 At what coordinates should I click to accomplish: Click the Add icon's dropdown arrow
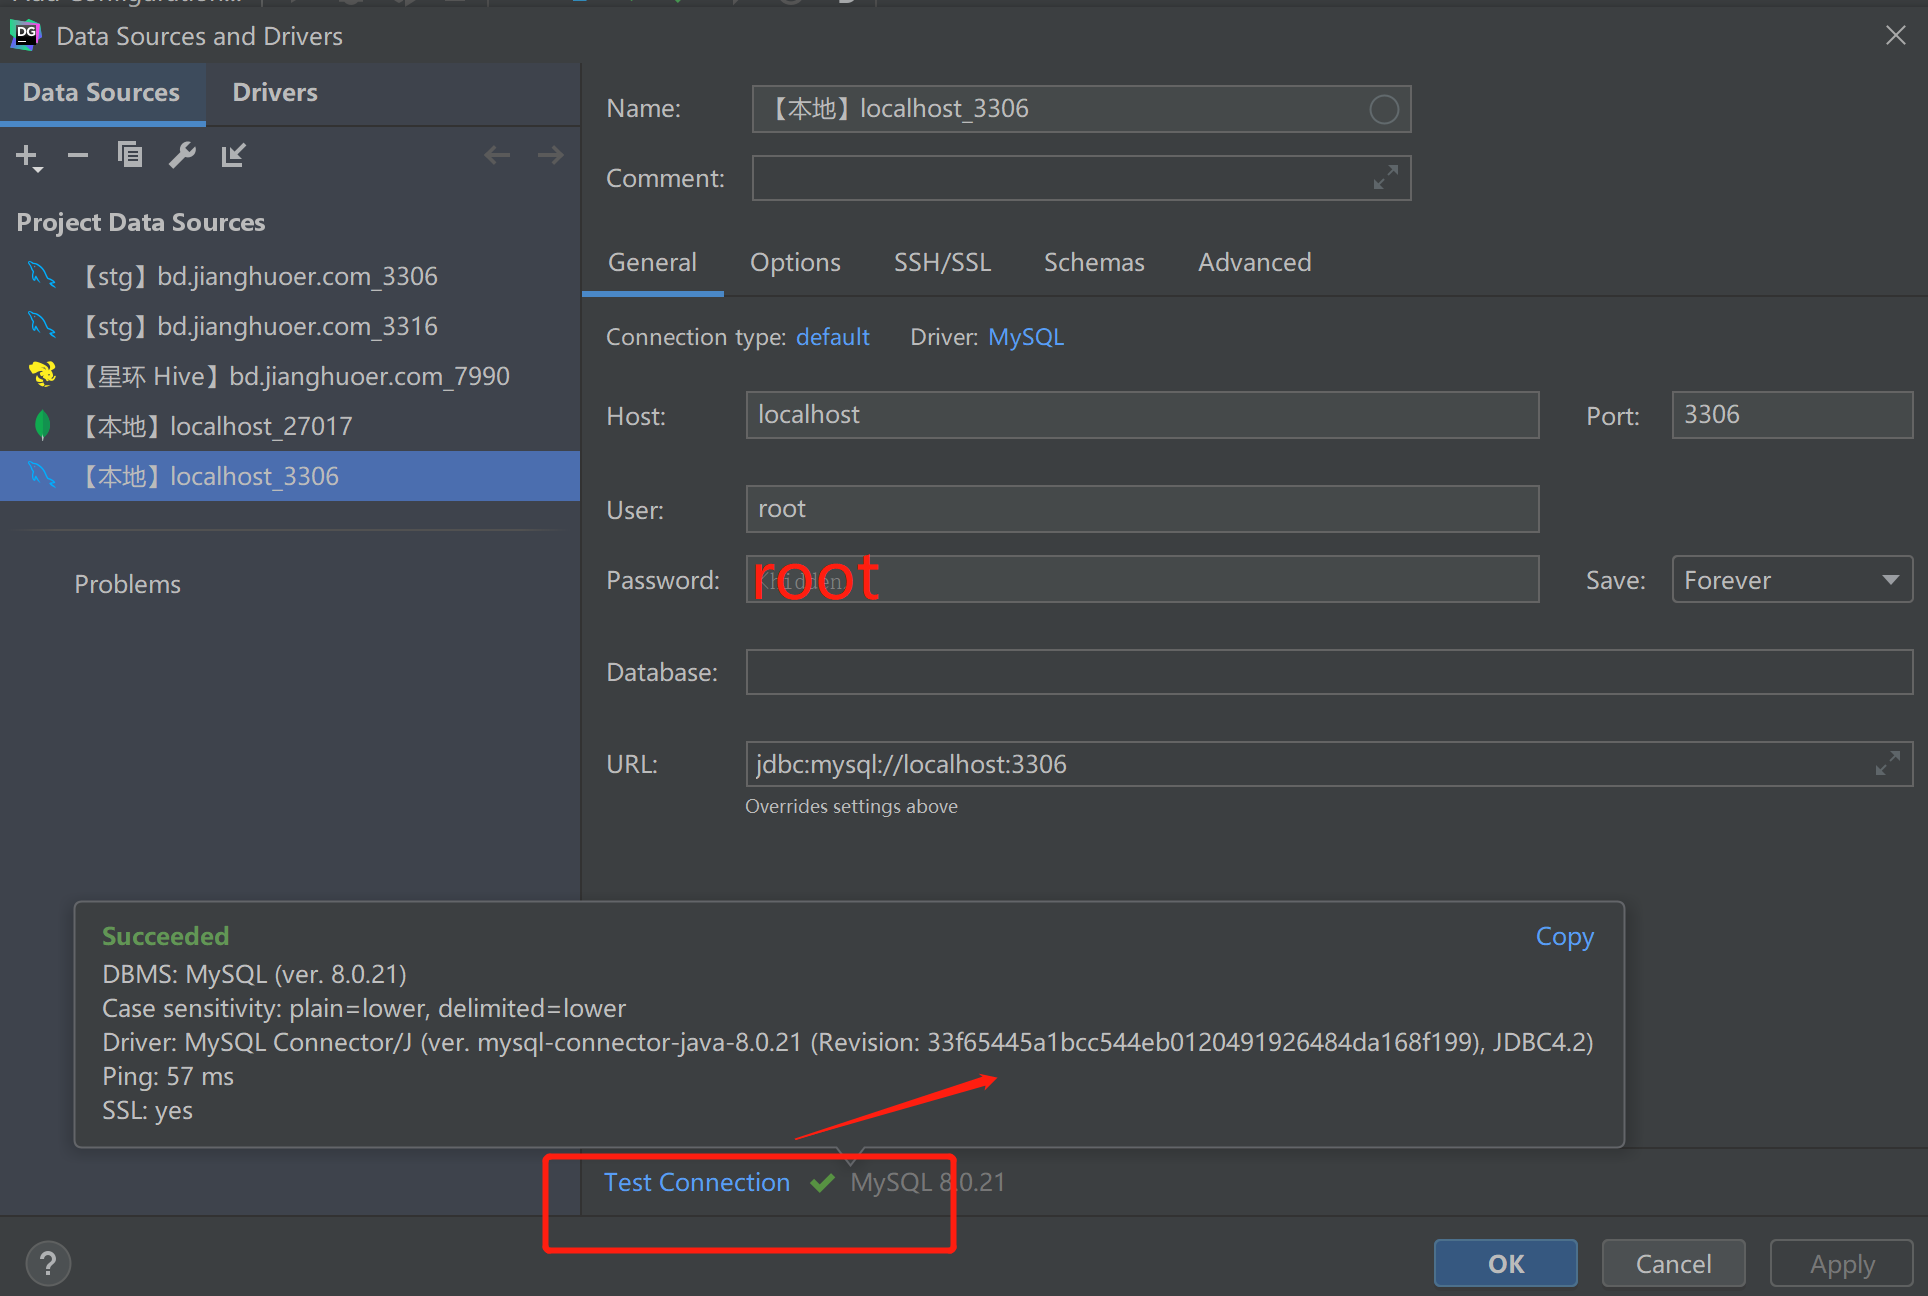(38, 170)
